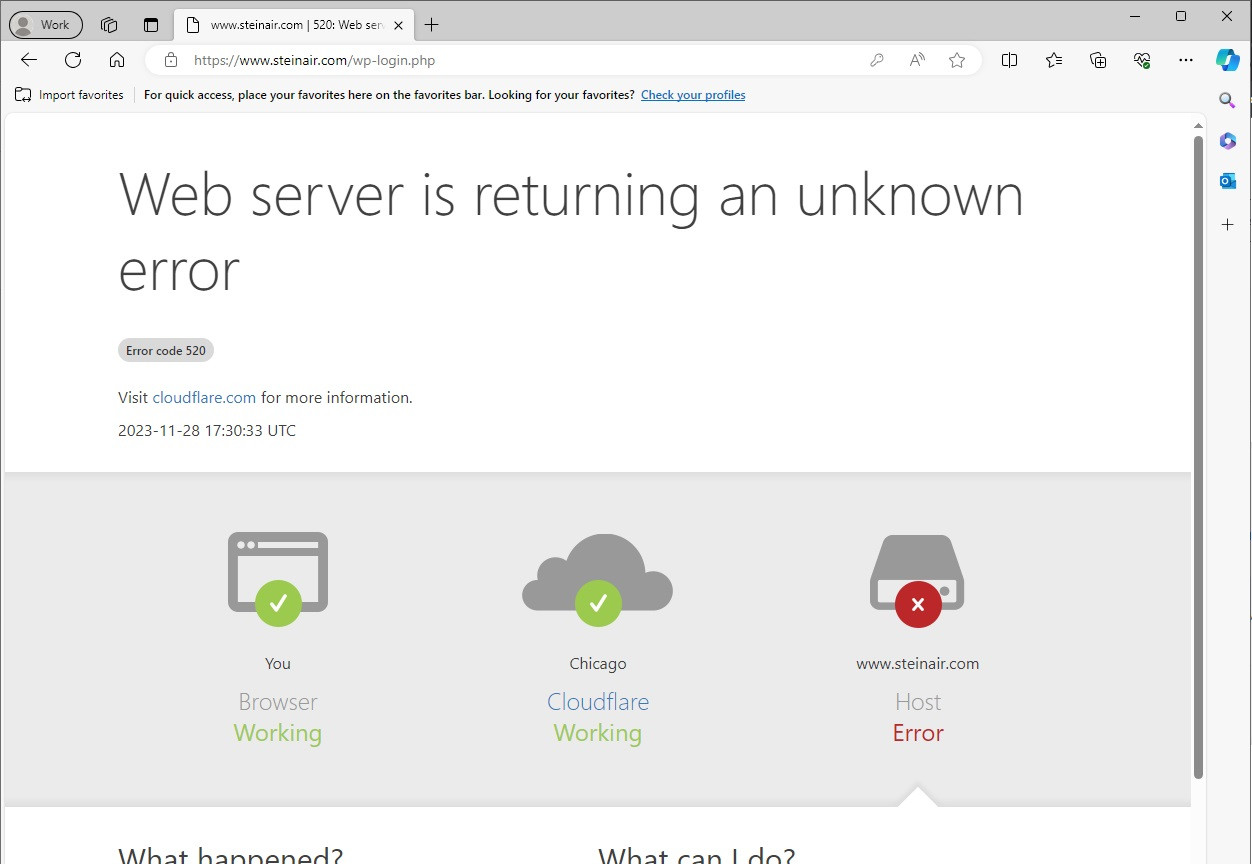Add a sidebar app with plus
The image size is (1252, 864).
pyautogui.click(x=1228, y=225)
